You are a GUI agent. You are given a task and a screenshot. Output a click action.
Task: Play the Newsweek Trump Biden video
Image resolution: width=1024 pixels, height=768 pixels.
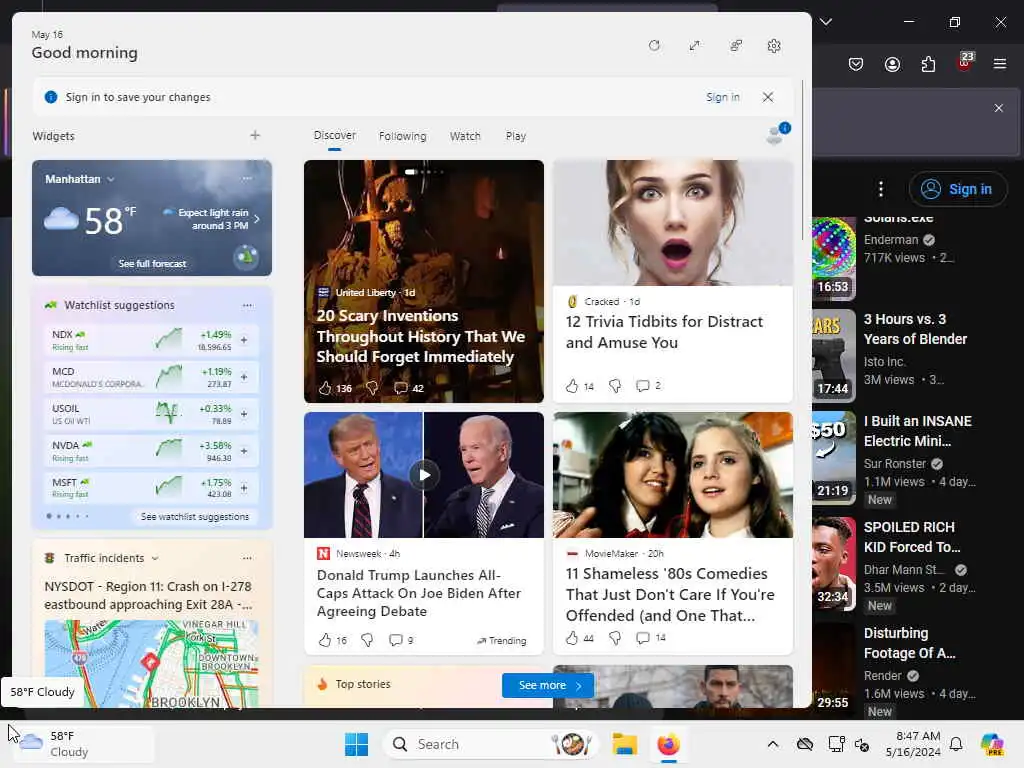[424, 475]
